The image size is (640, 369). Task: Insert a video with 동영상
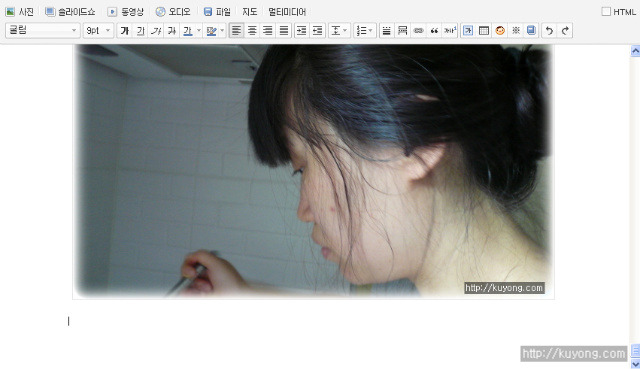pos(125,12)
